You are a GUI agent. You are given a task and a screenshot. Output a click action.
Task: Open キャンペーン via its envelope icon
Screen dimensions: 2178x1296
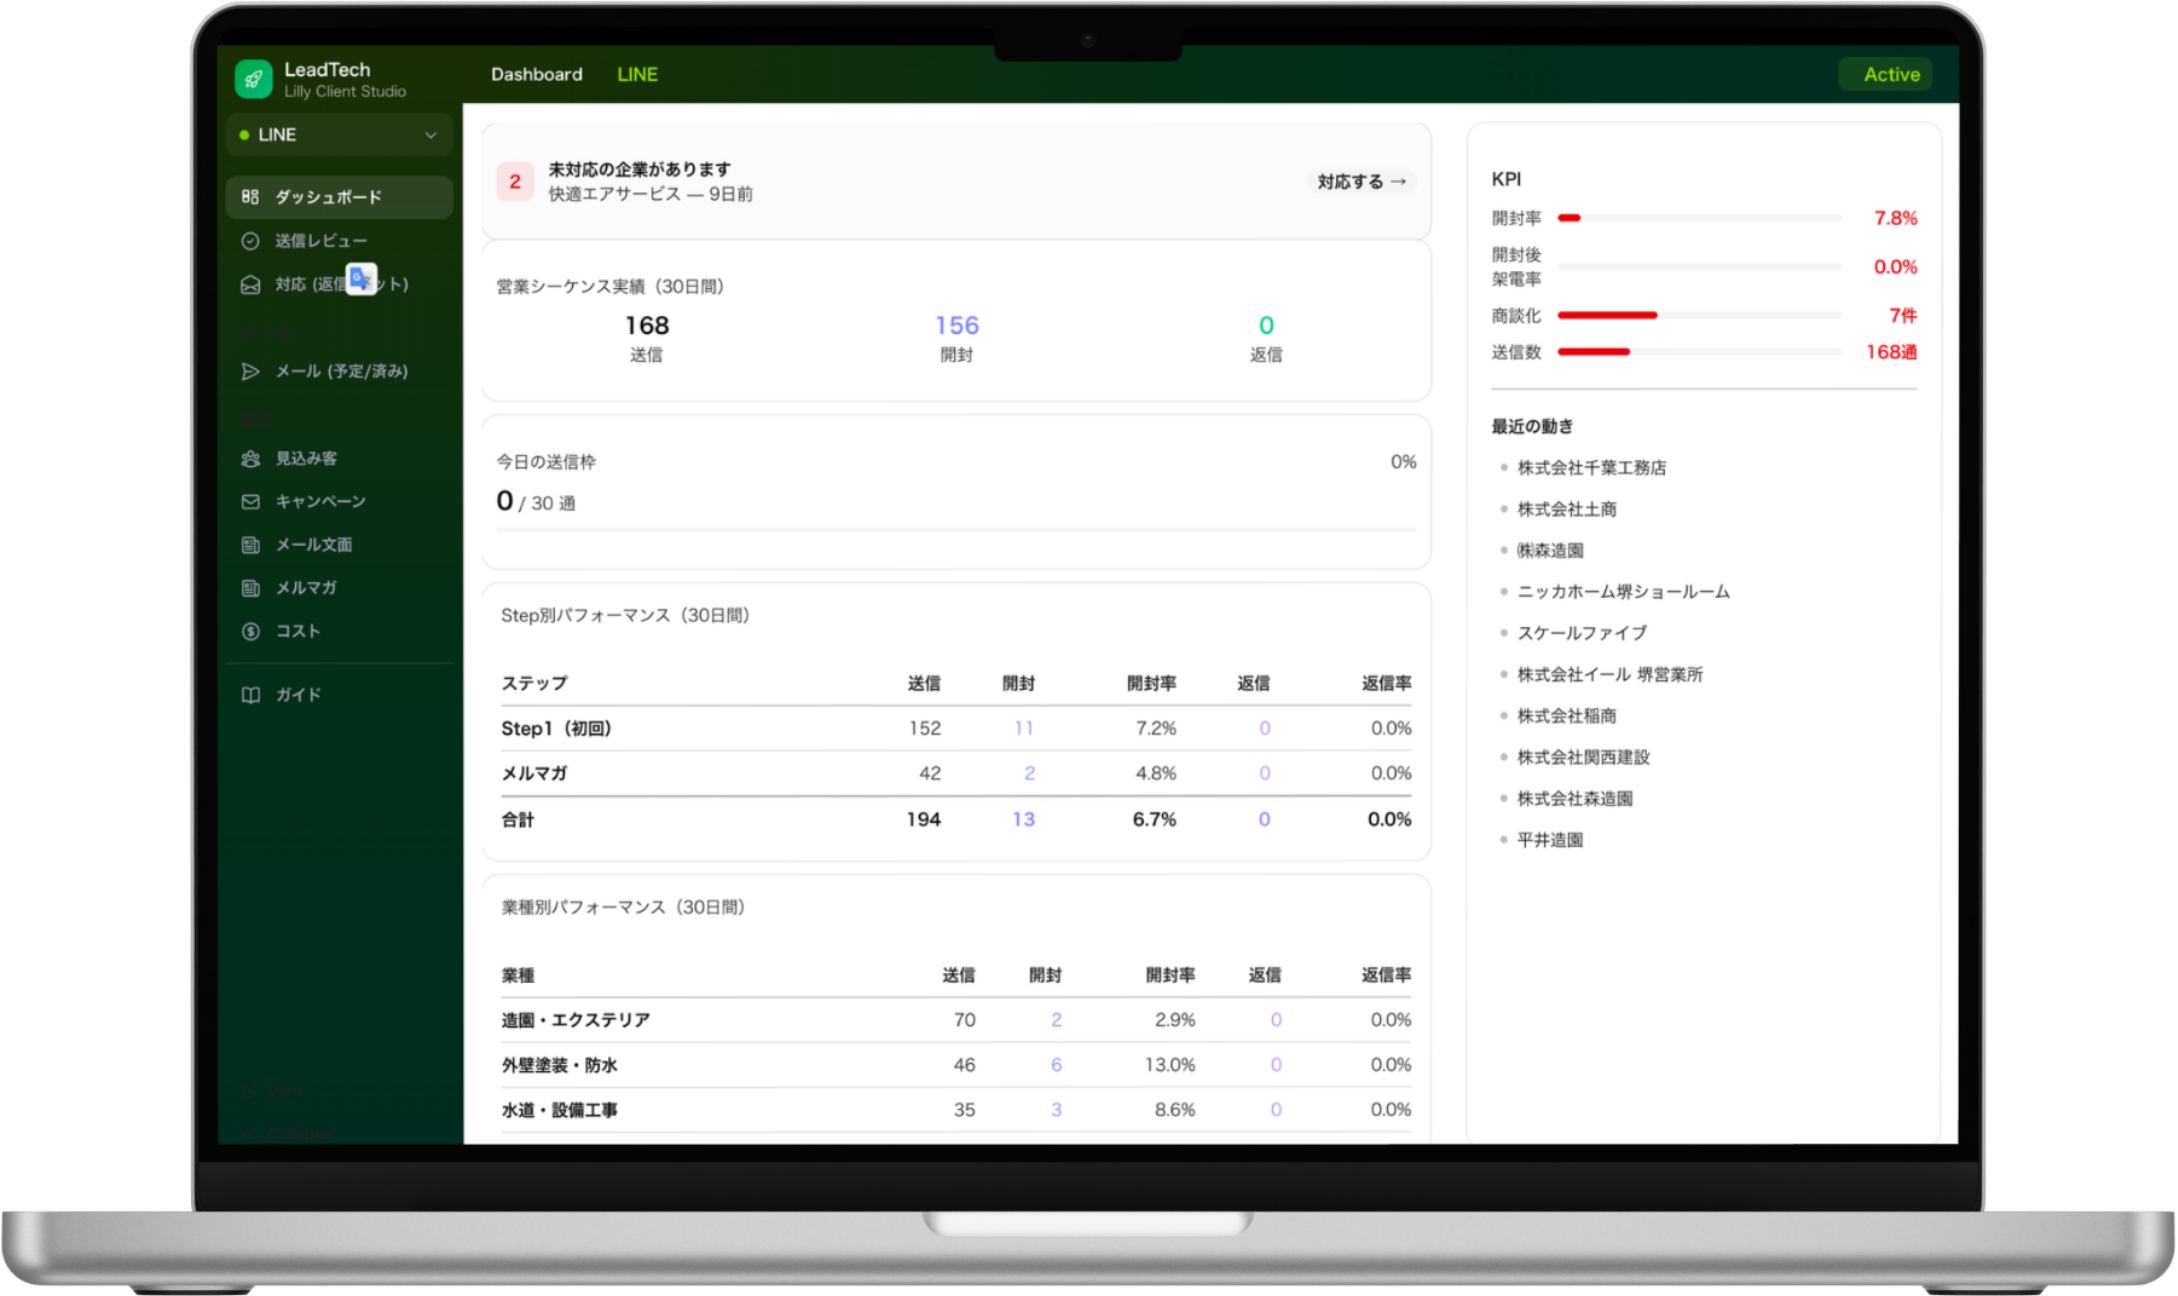(x=250, y=501)
